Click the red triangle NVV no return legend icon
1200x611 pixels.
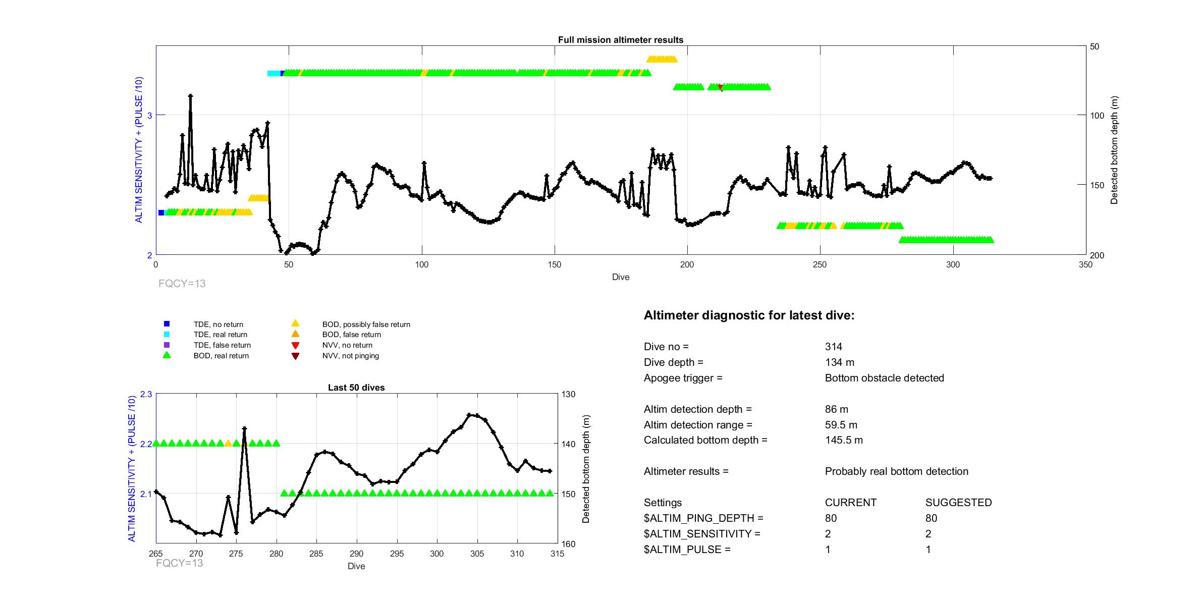295,345
